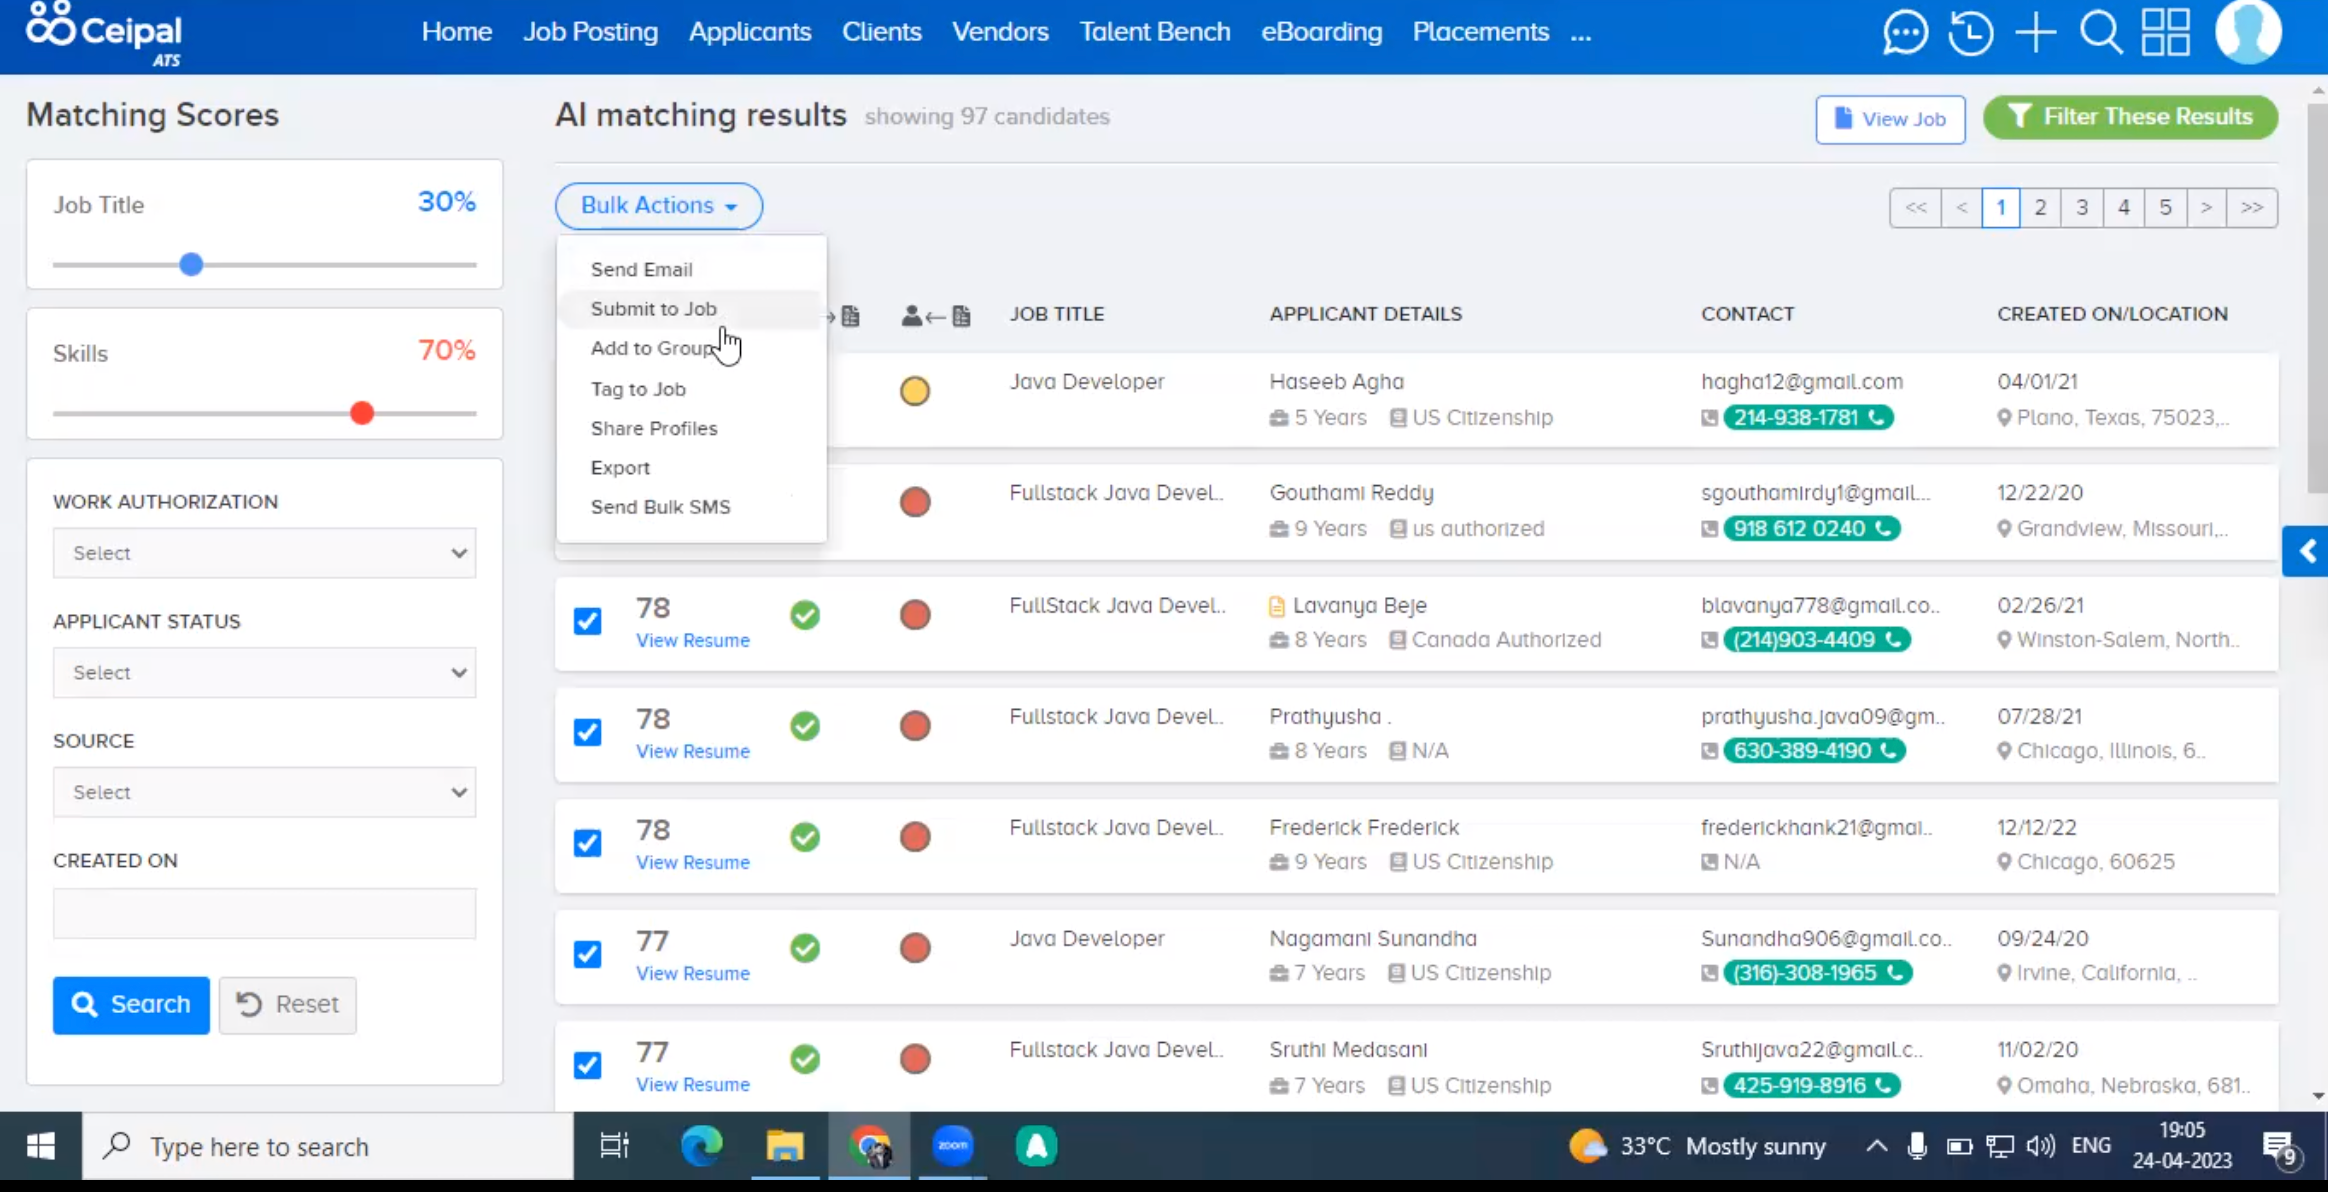
Task: Click the recent history clock icon
Action: point(1970,33)
